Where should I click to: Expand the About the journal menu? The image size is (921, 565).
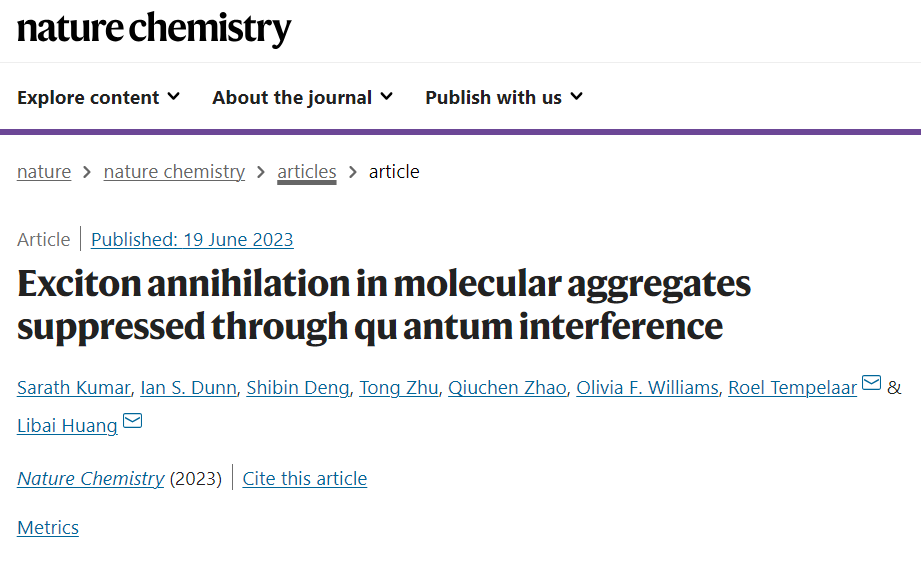(x=302, y=97)
